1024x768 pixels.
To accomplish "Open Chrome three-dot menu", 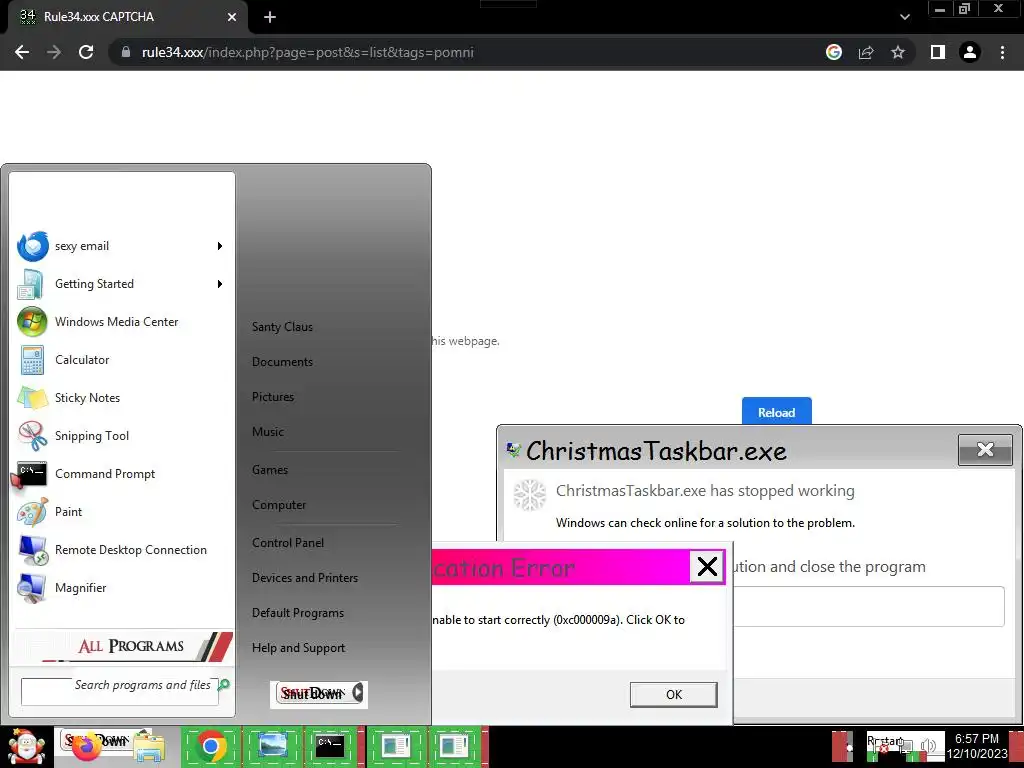I will [1002, 52].
